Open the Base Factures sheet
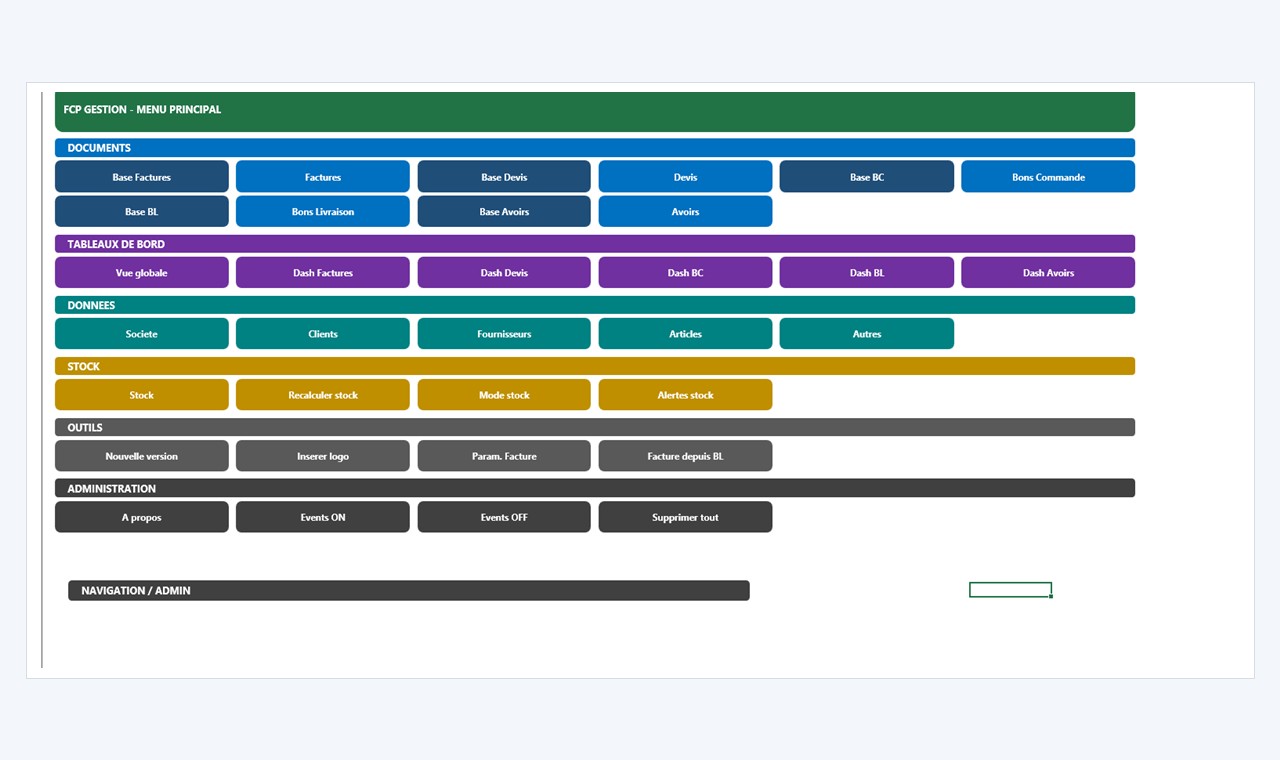This screenshot has width=1280, height=760. [x=142, y=177]
